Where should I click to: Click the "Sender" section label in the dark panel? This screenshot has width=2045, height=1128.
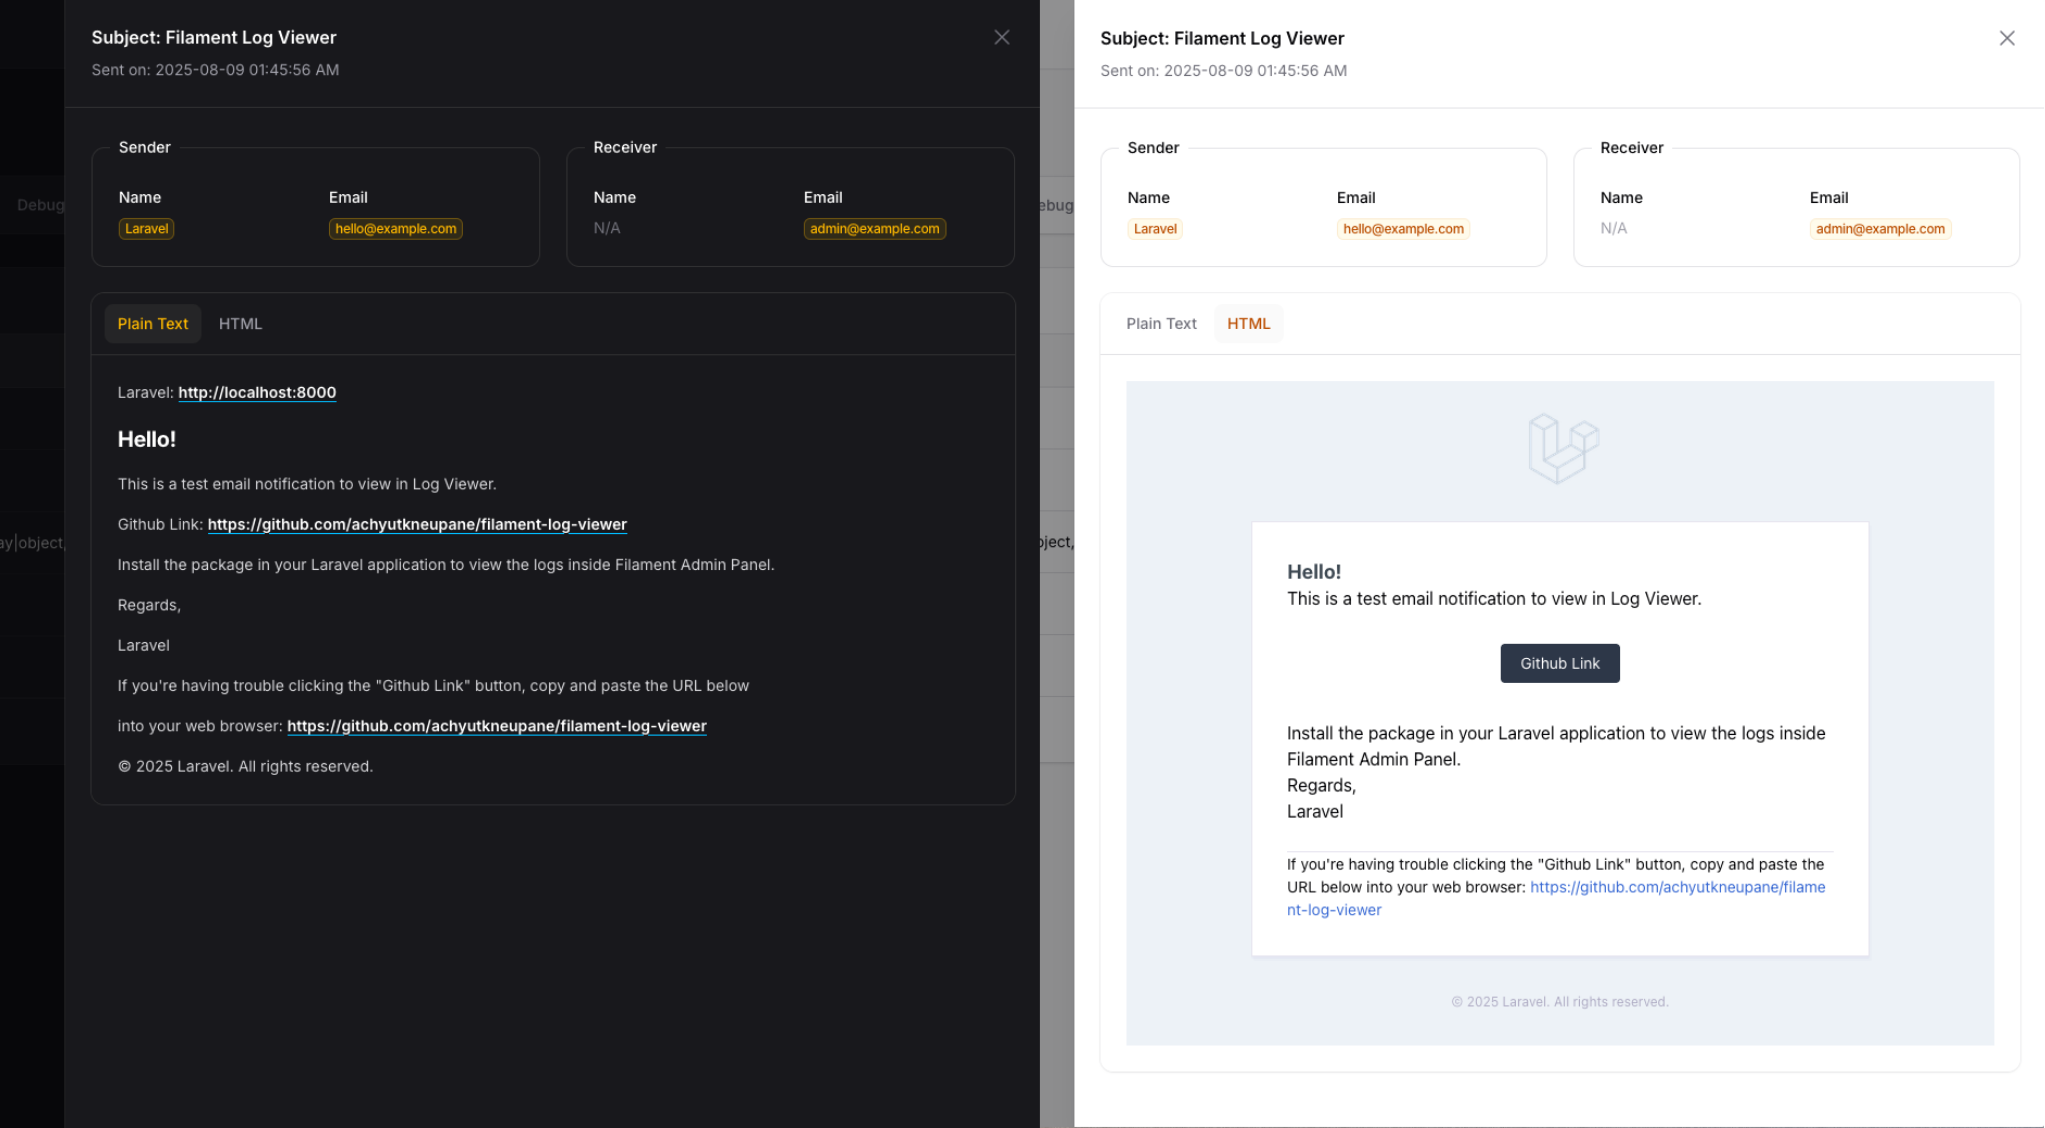pos(144,148)
